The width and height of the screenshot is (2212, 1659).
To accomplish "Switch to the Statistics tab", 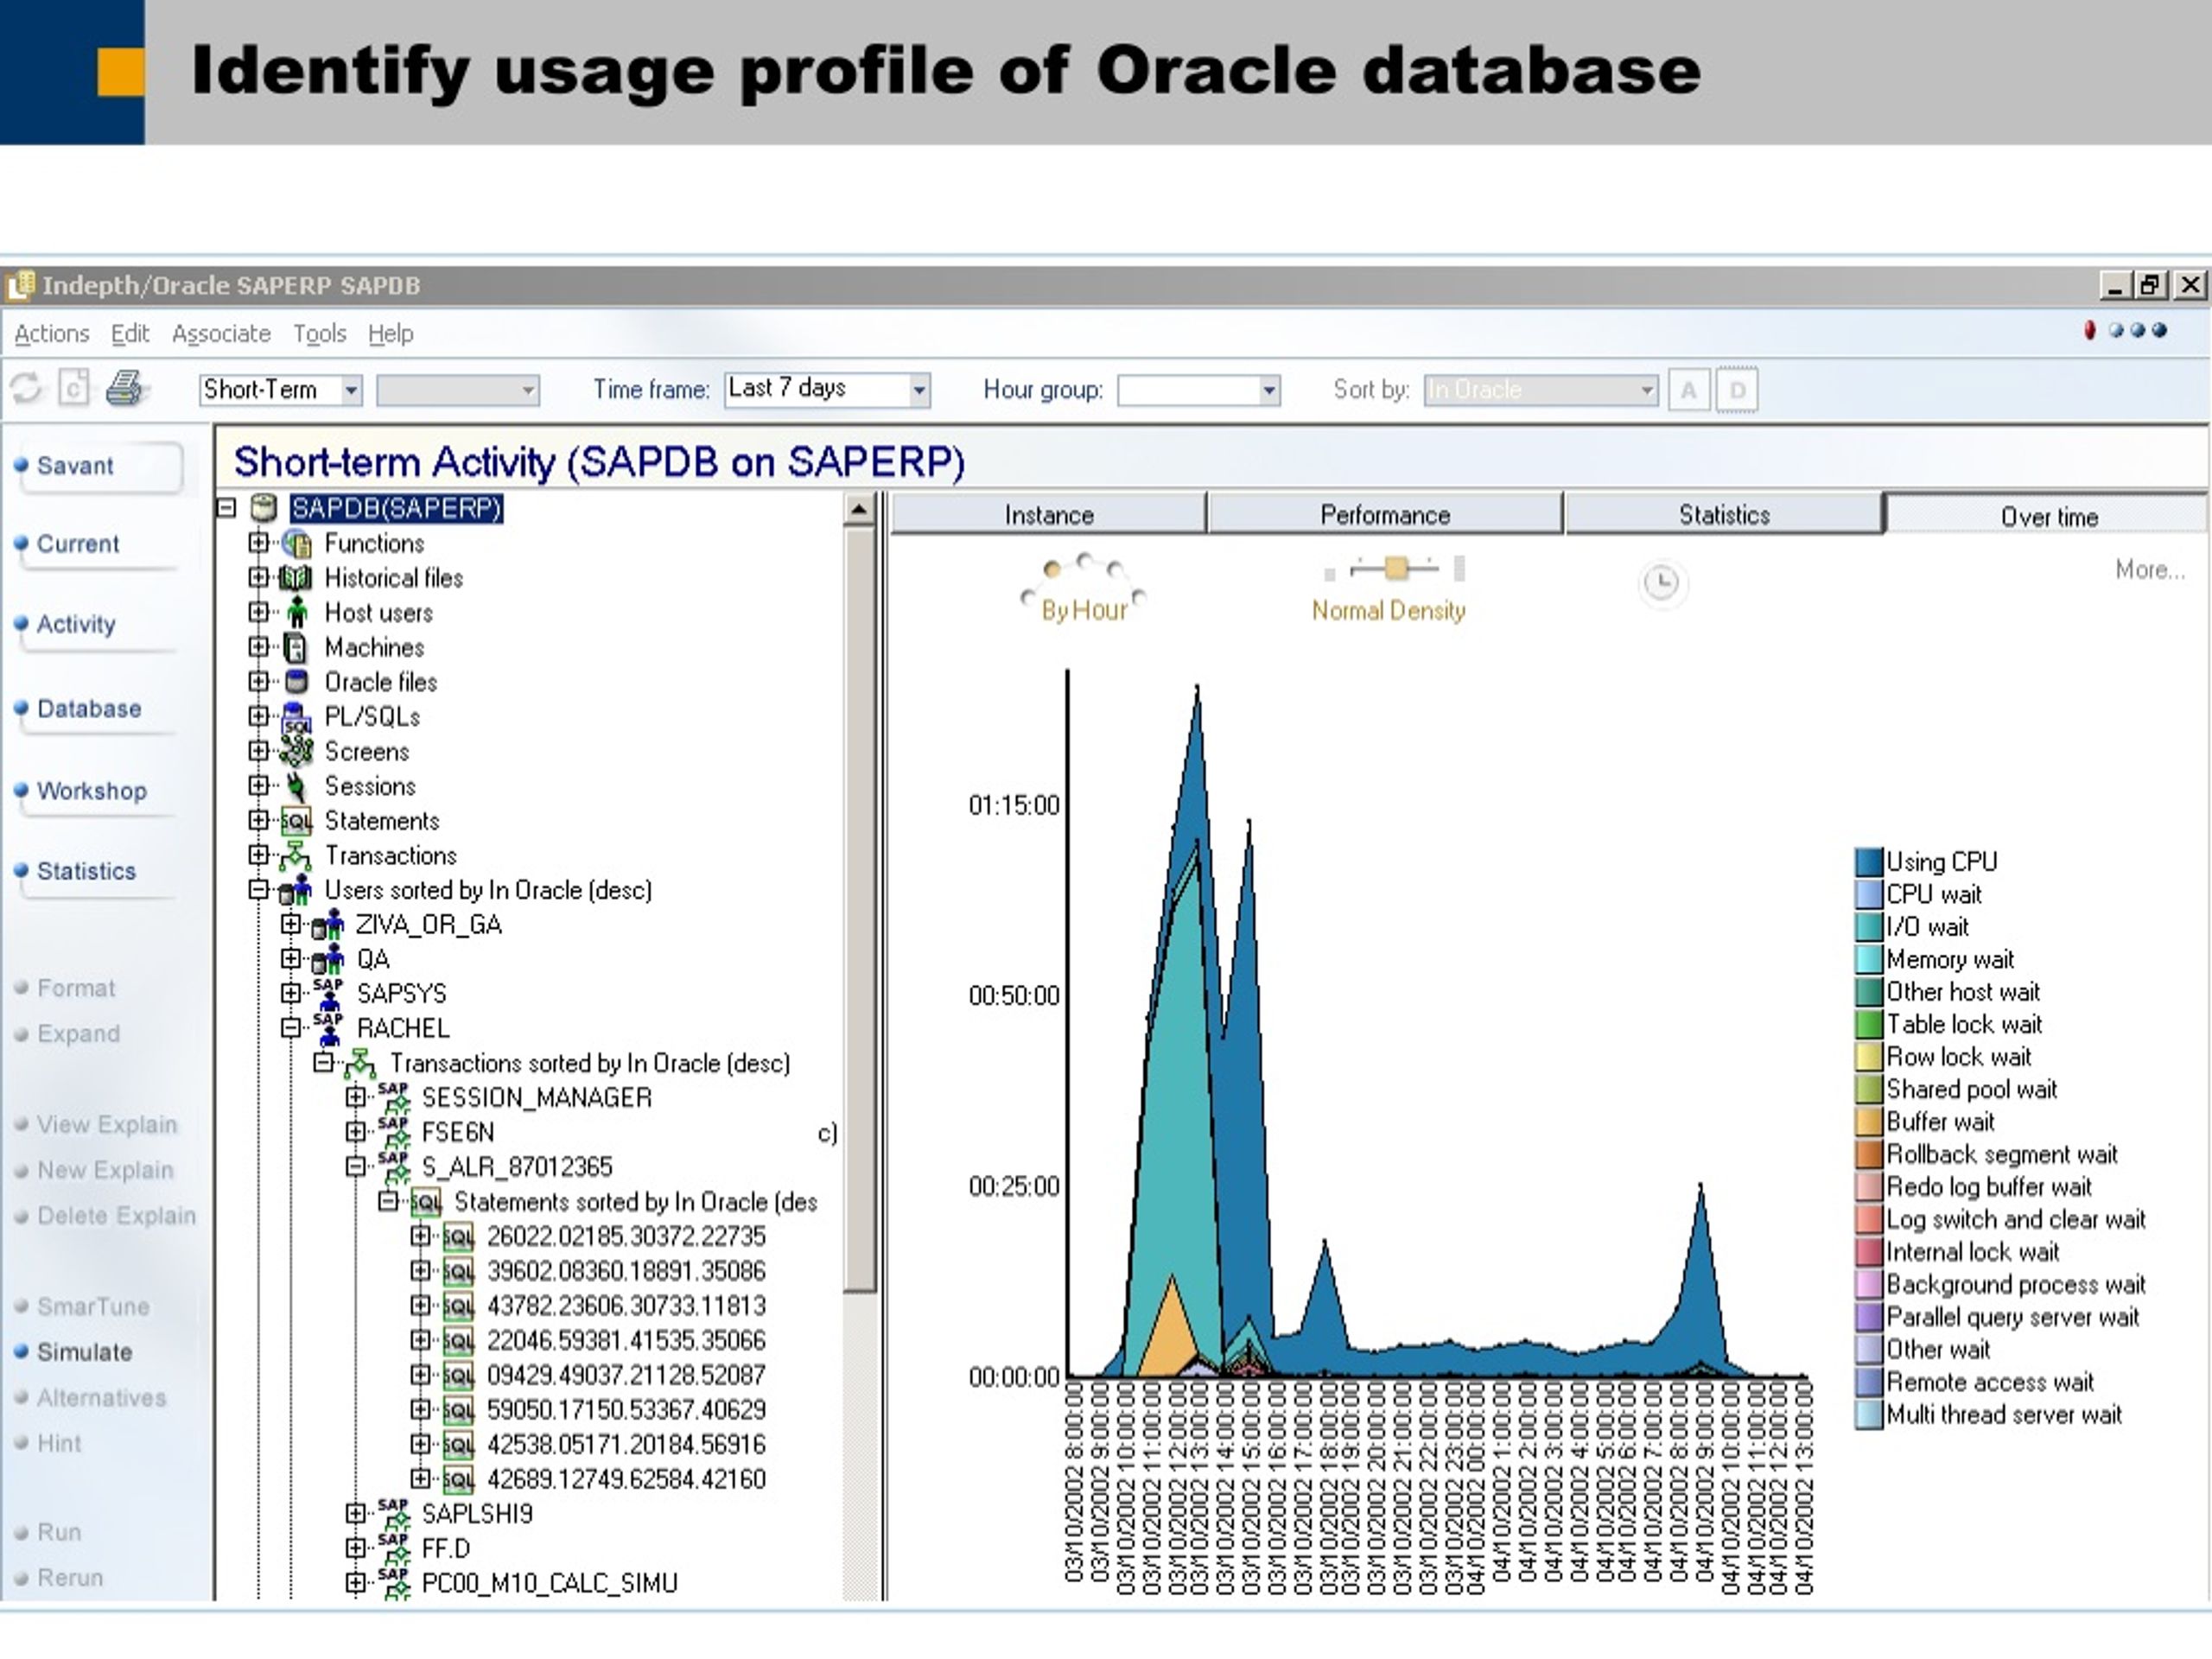I will point(1724,514).
